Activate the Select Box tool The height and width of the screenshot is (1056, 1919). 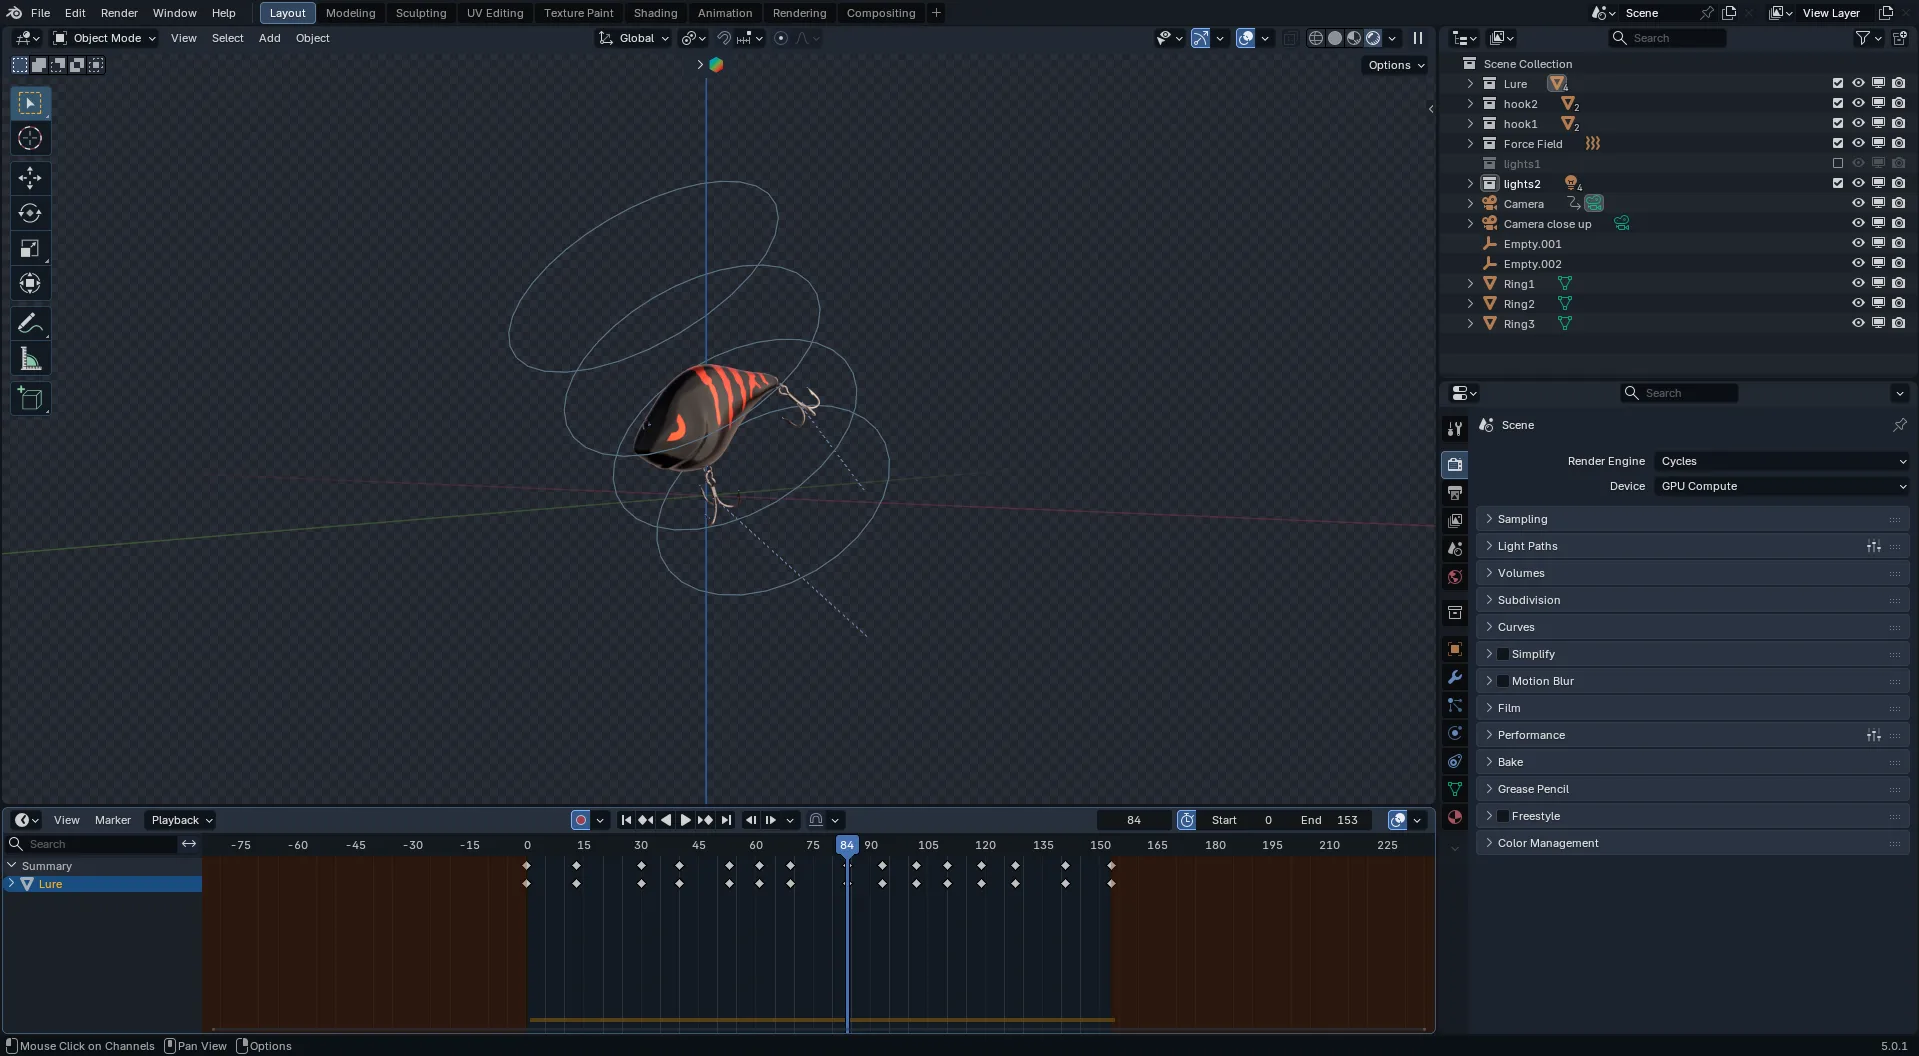30,103
